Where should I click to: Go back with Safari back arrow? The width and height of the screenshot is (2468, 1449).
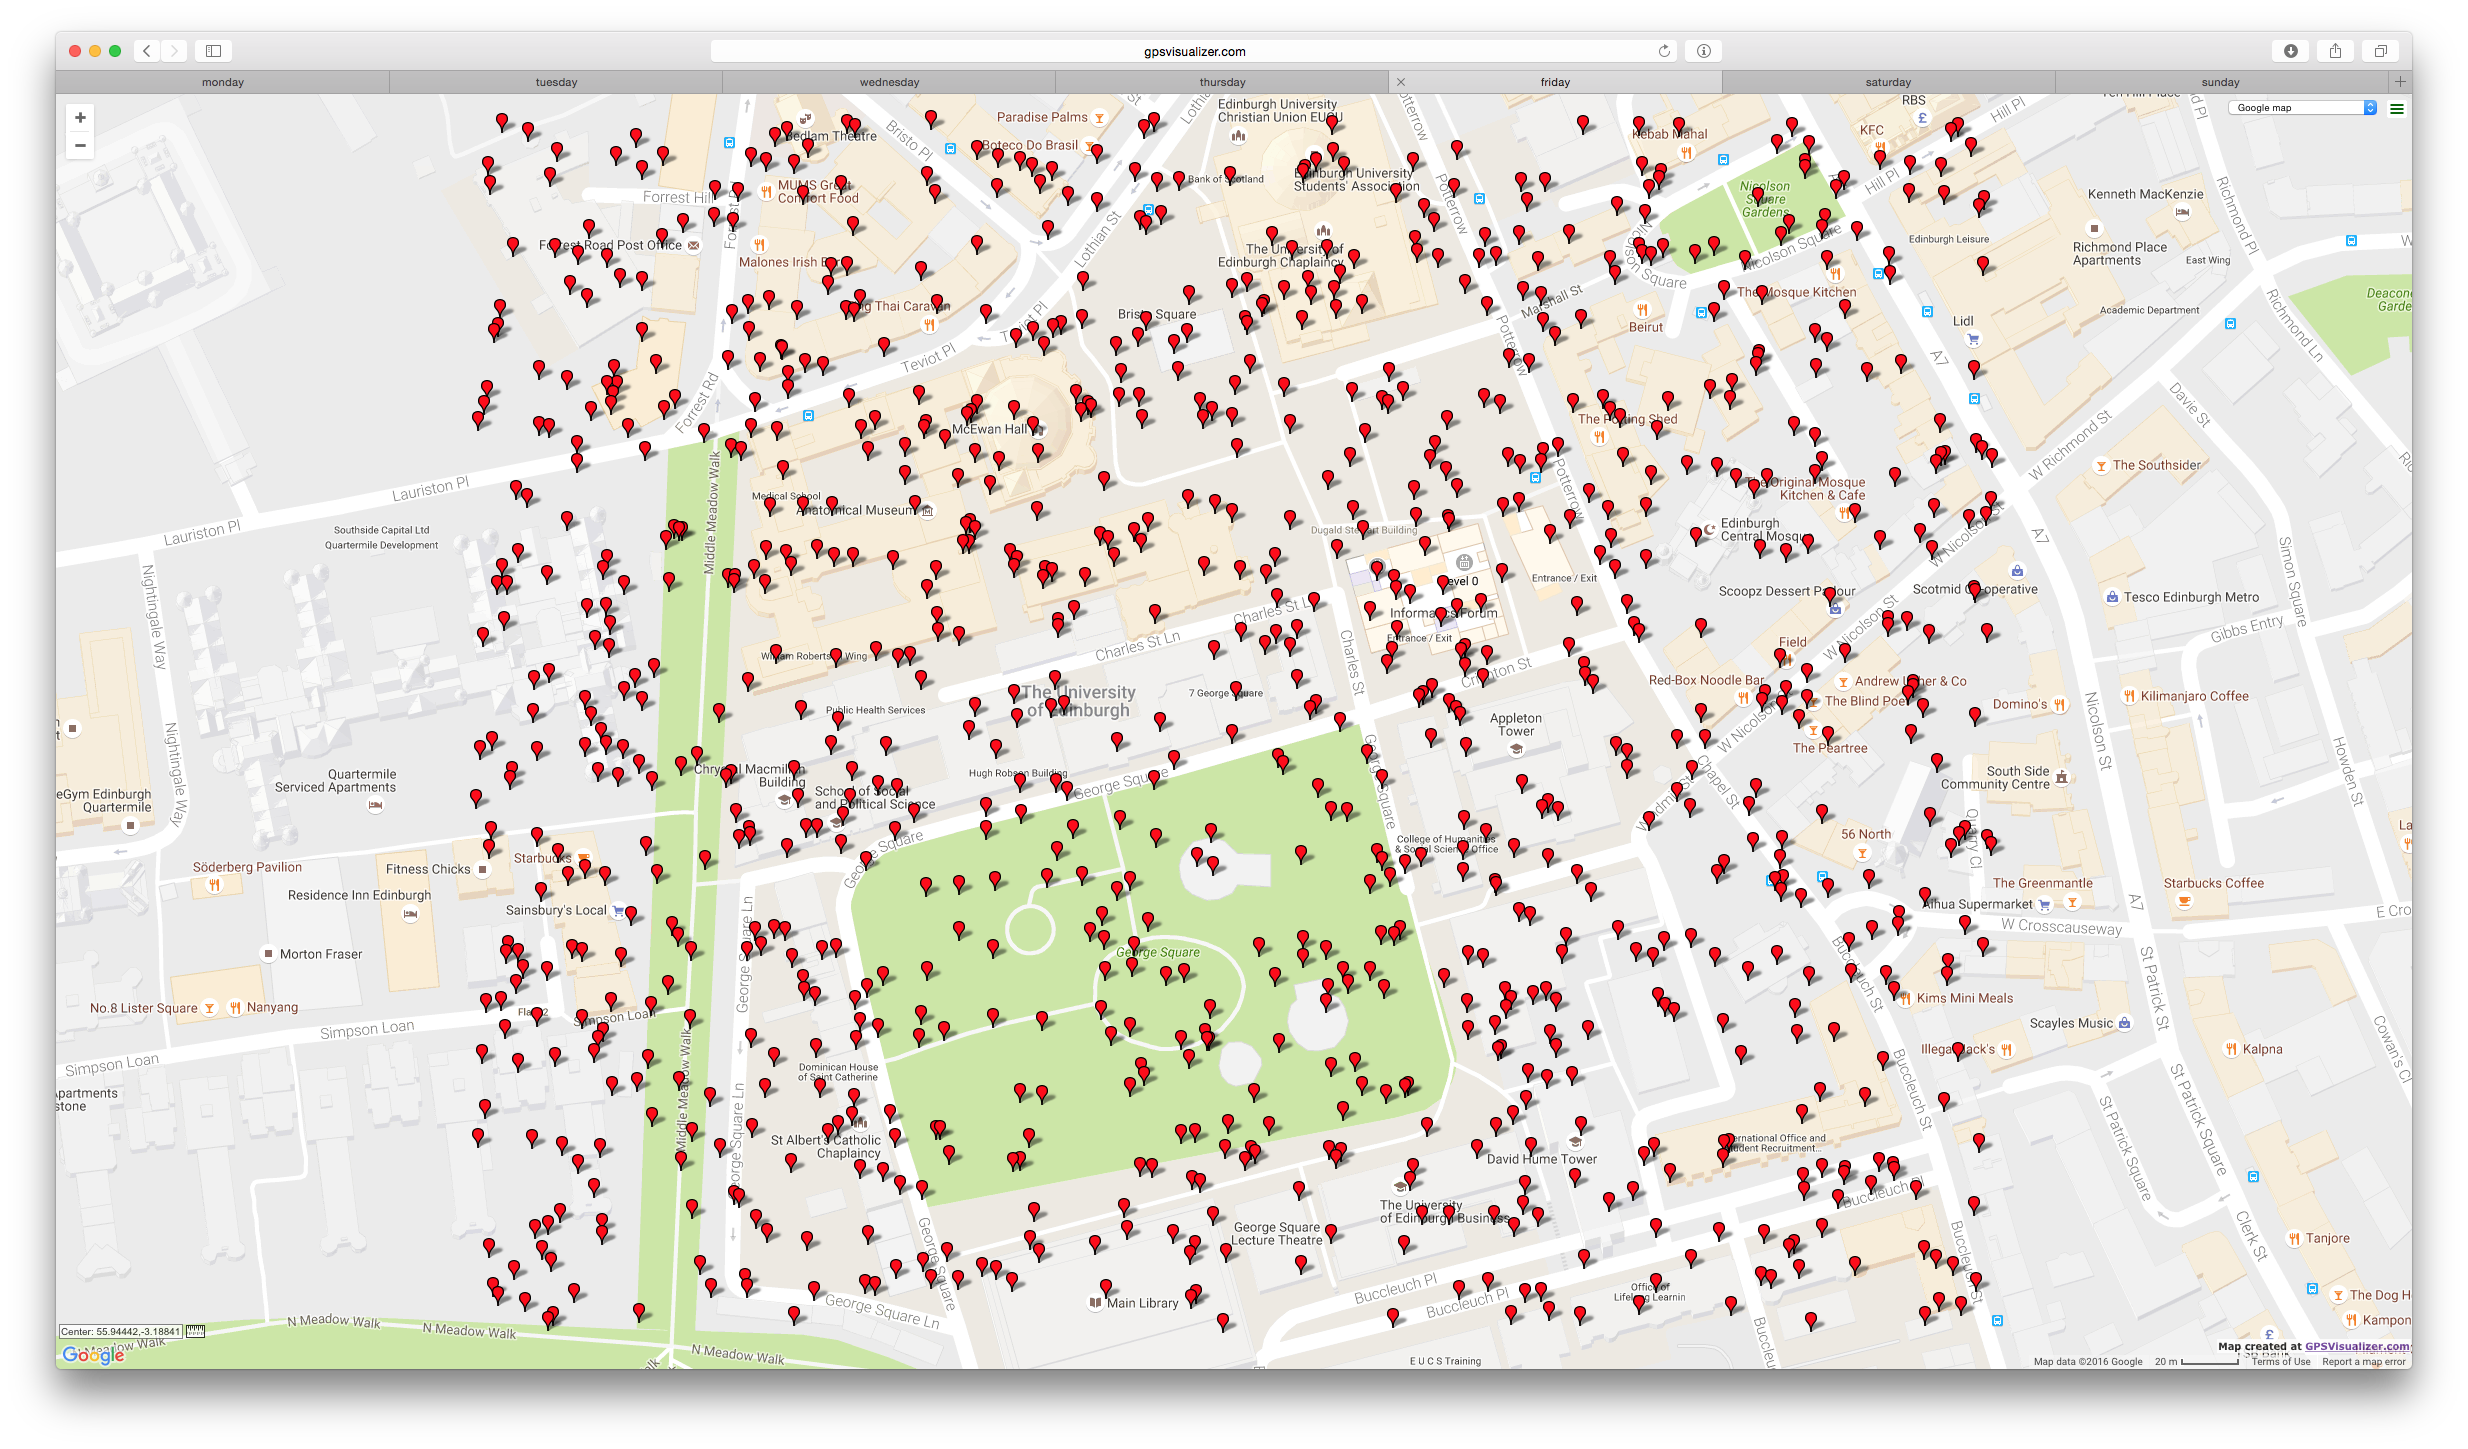pos(146,51)
